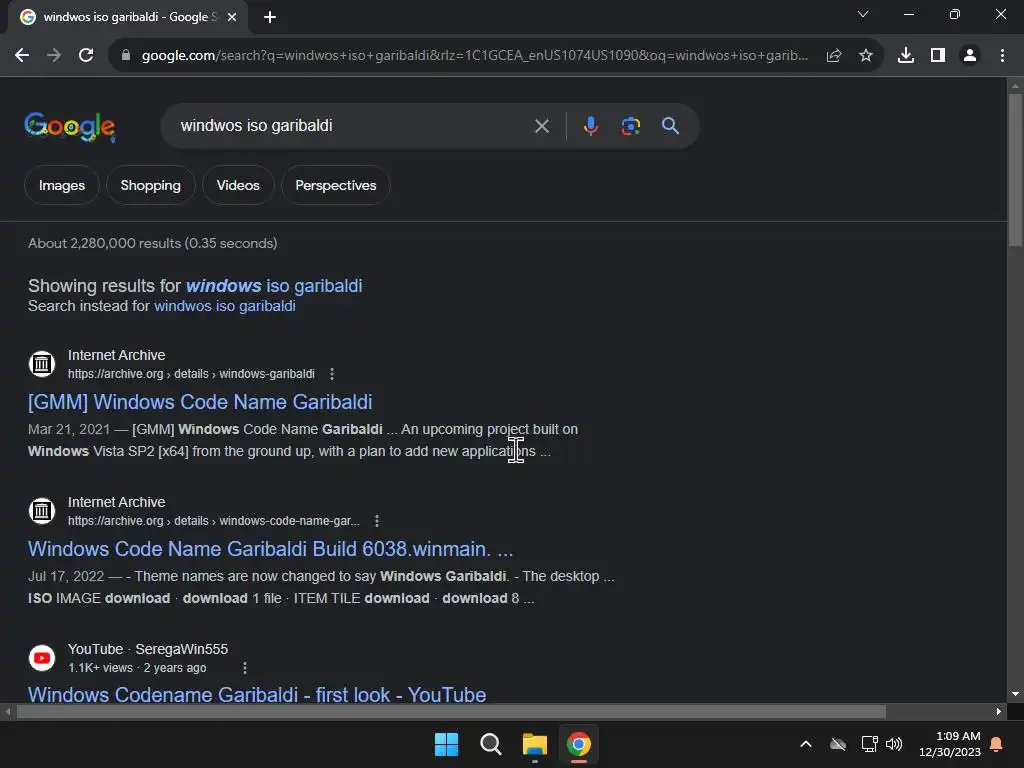1024x768 pixels.
Task: Reload the page with refresh icon
Action: [x=86, y=56]
